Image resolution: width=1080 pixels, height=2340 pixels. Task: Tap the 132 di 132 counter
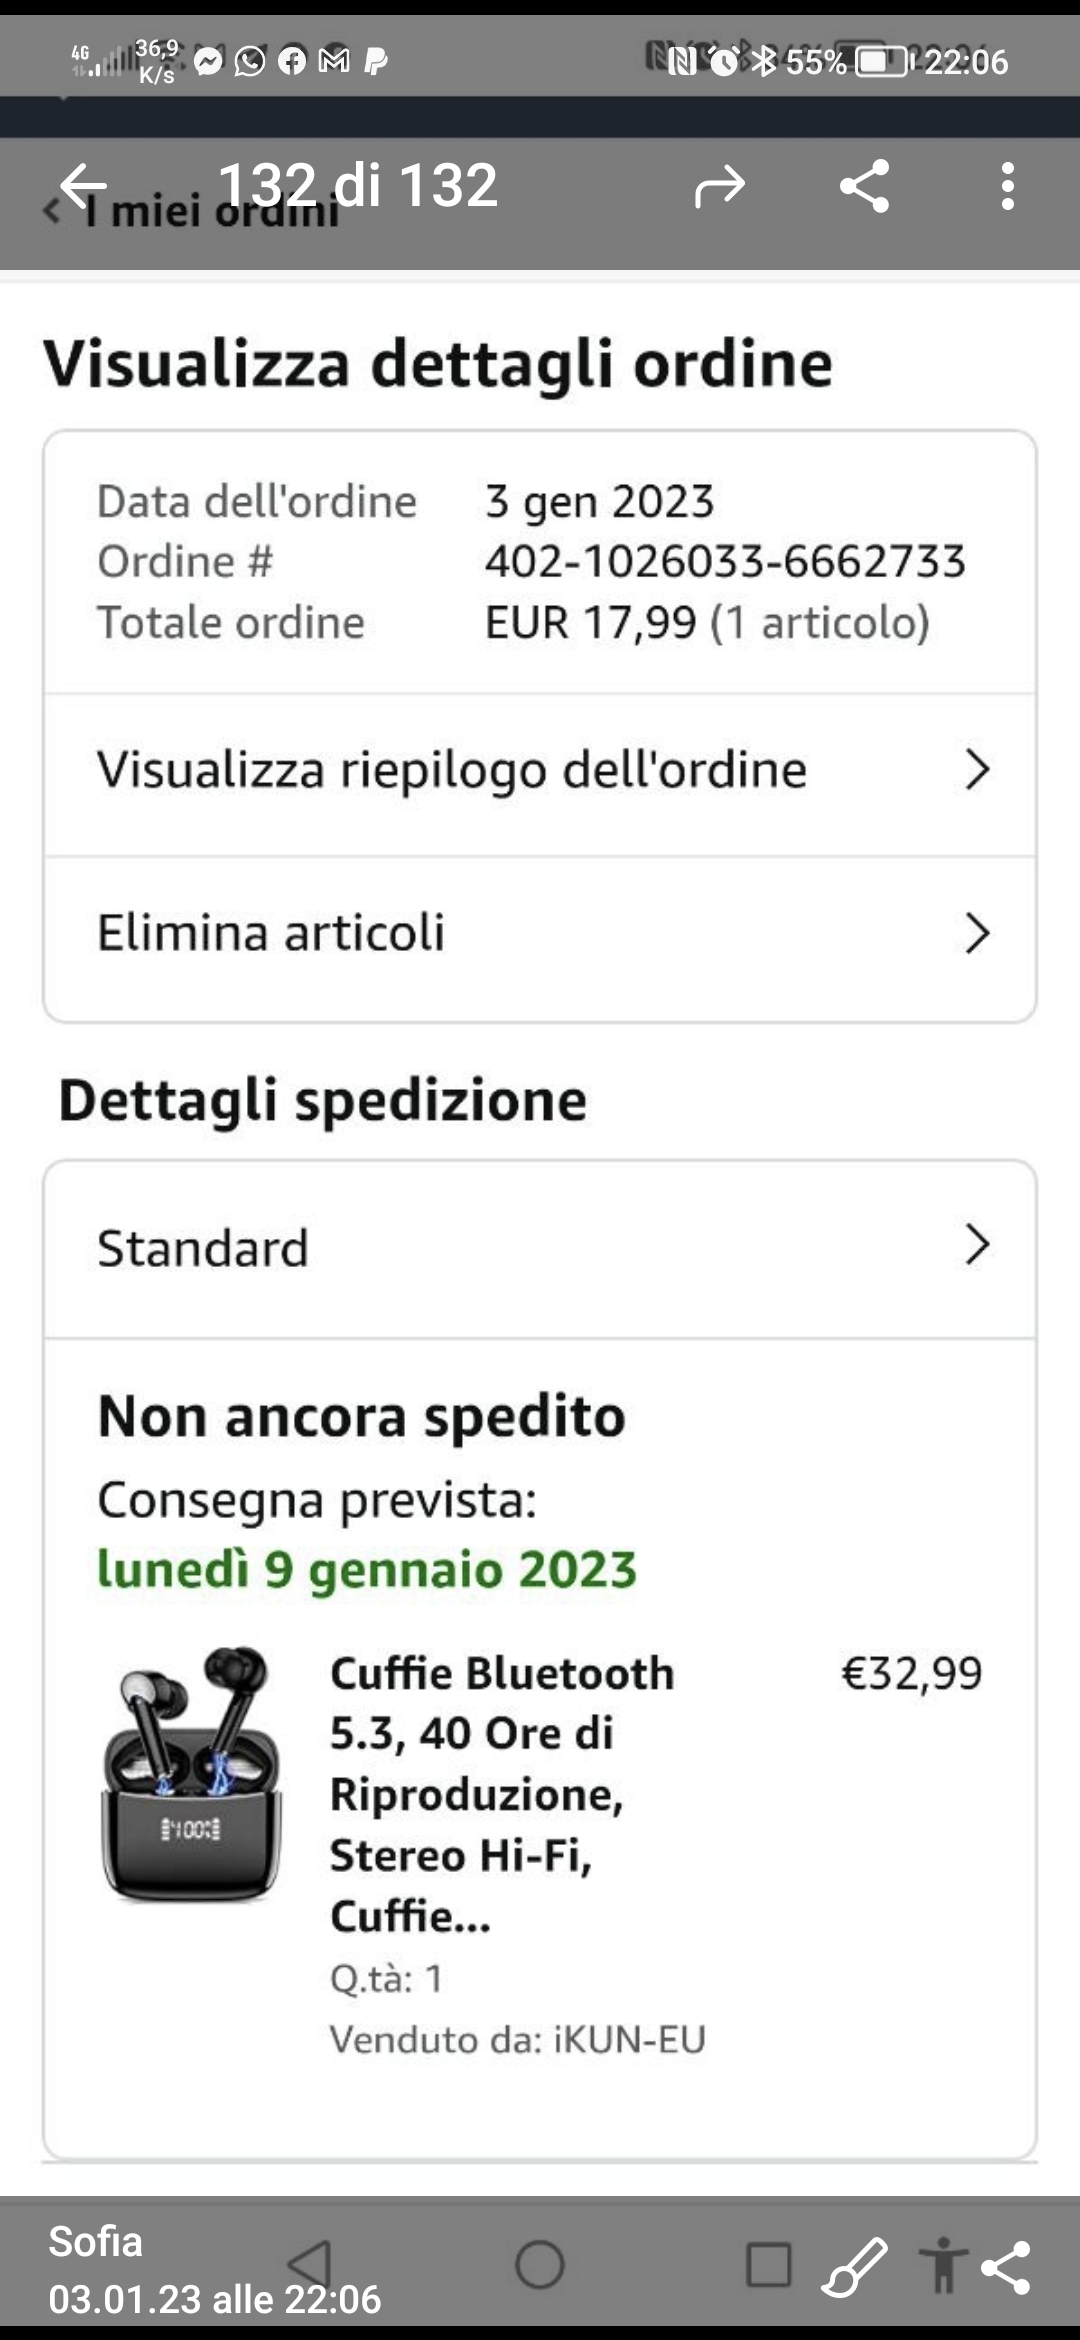[x=358, y=185]
